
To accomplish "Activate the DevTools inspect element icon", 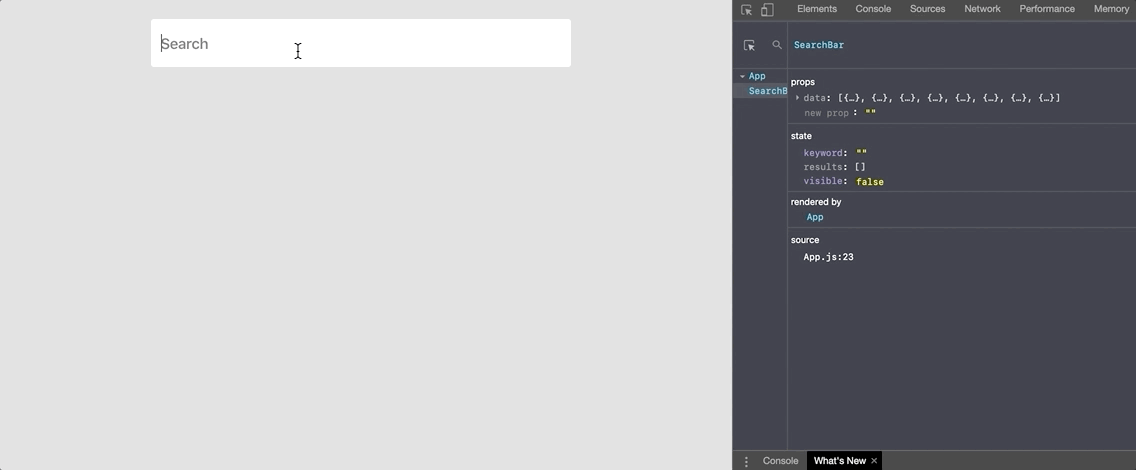I will [746, 9].
